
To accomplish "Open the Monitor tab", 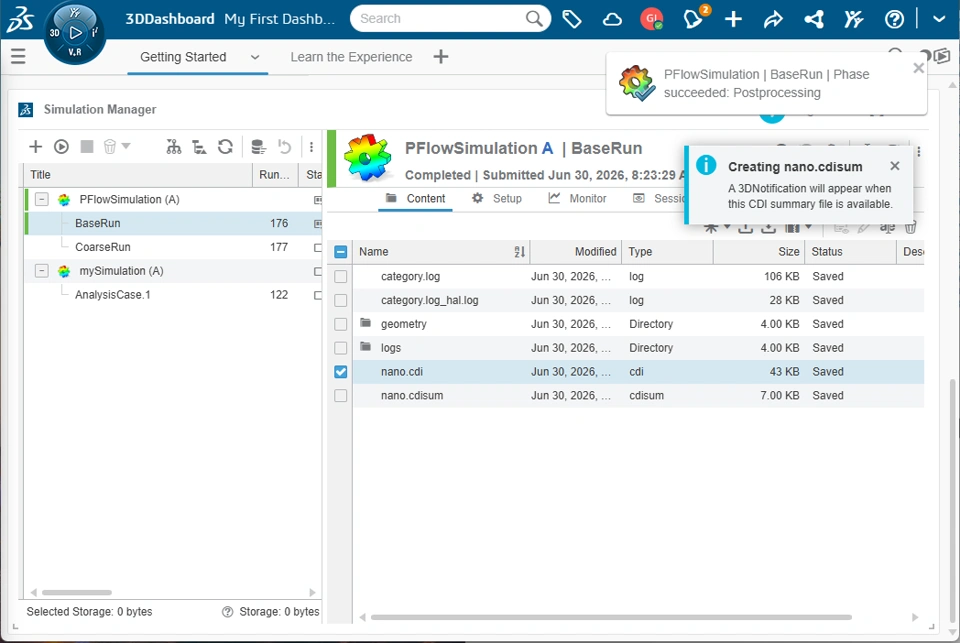I will coord(577,198).
